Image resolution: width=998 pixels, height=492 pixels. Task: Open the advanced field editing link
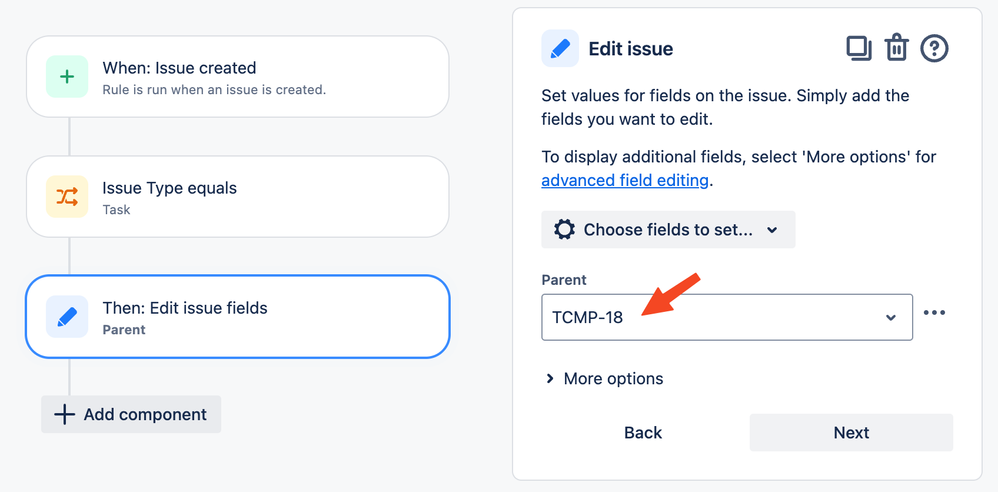coord(625,180)
